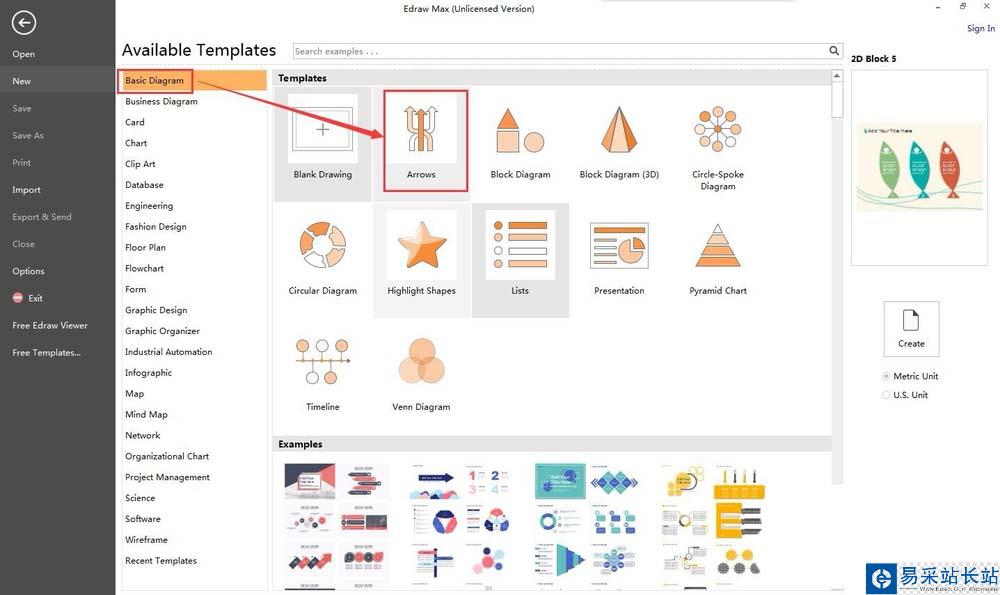Click the search magnifier icon
Screen dimensions: 1000x595
(x=834, y=50)
